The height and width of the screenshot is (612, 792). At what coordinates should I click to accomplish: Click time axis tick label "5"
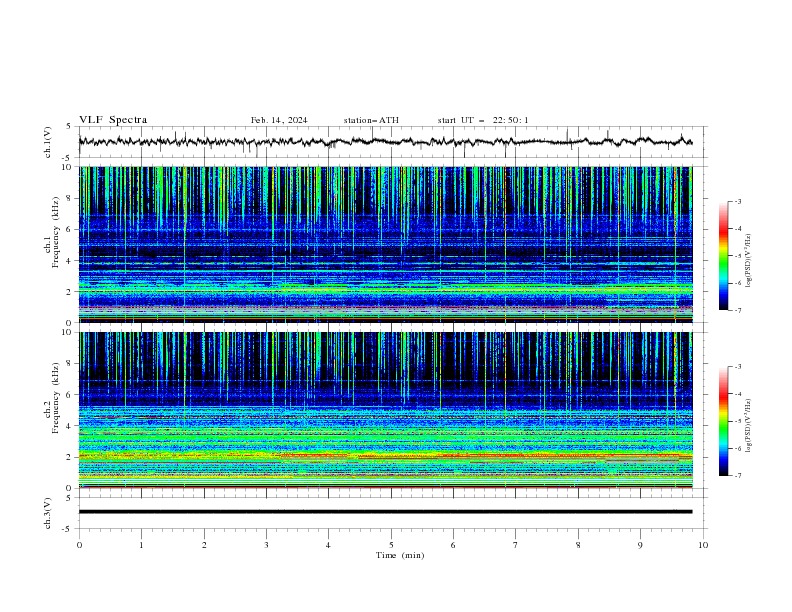[391, 545]
